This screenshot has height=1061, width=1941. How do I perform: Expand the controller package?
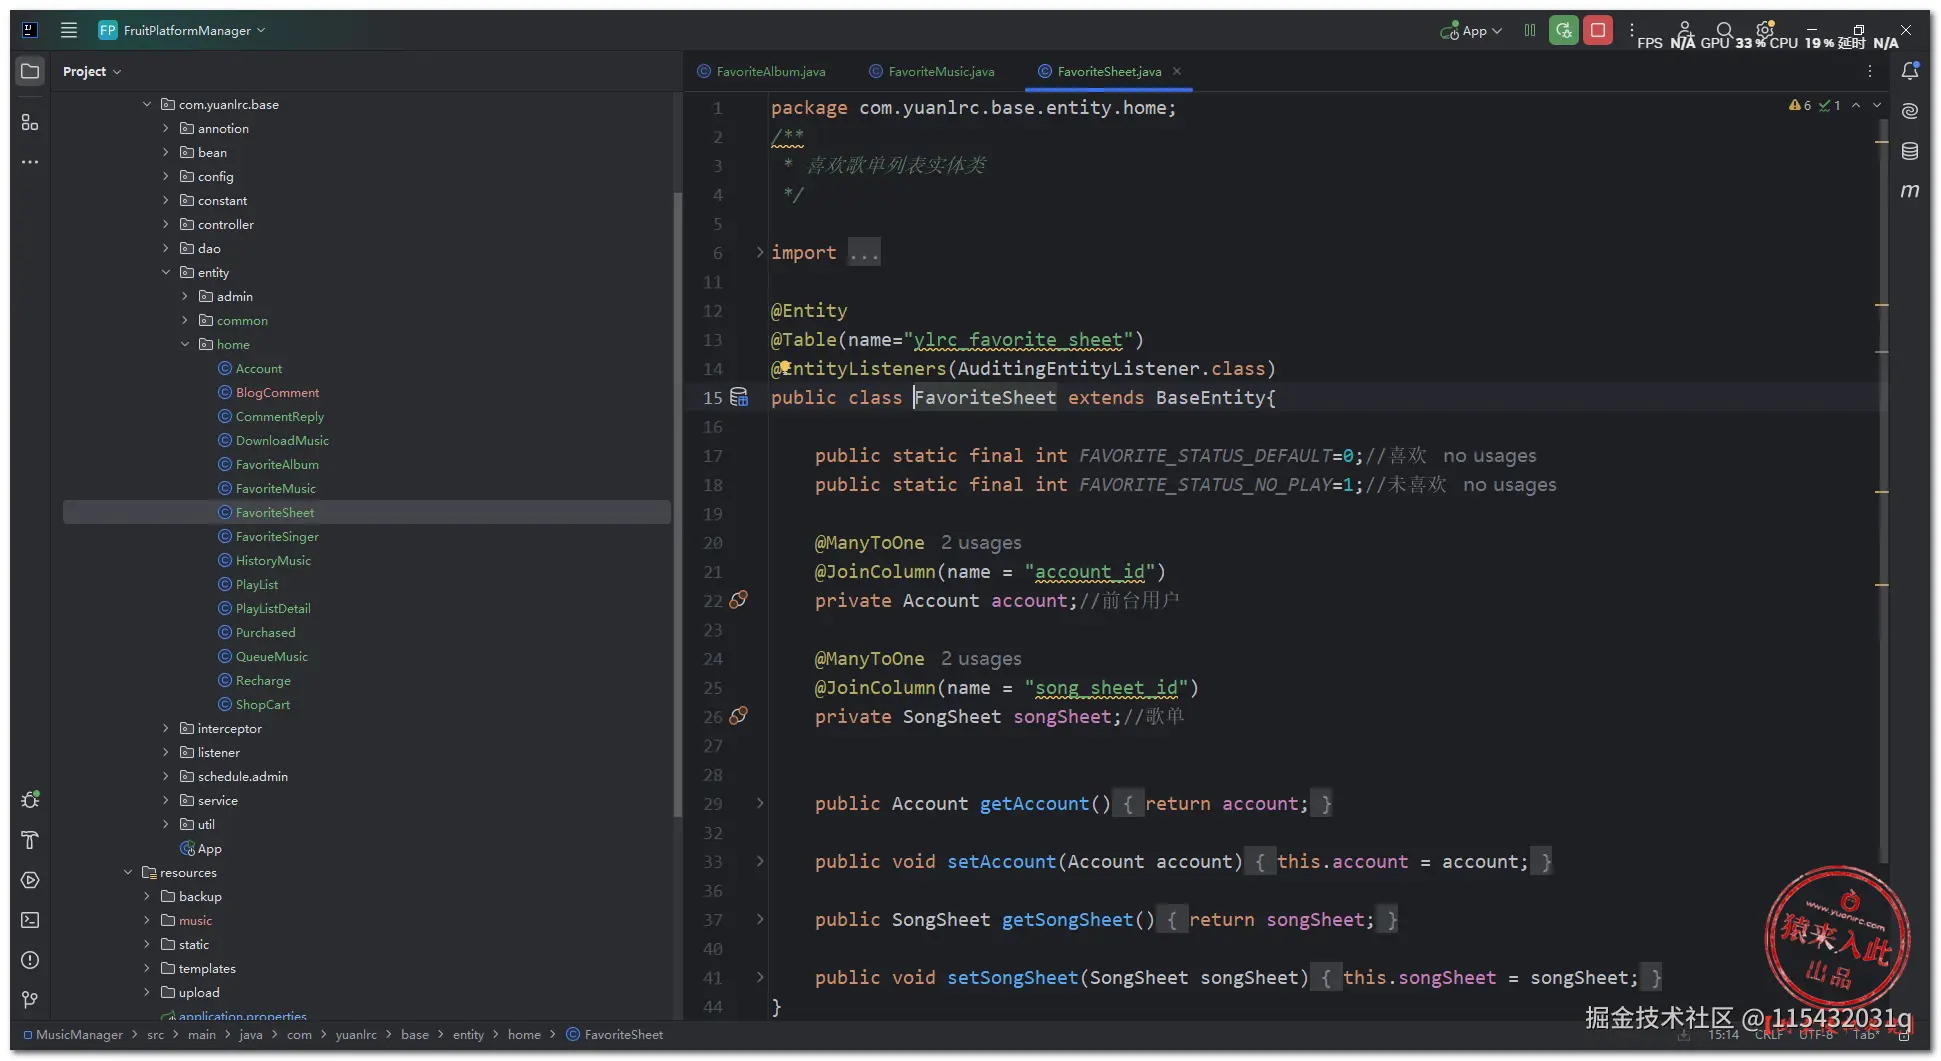pos(166,224)
